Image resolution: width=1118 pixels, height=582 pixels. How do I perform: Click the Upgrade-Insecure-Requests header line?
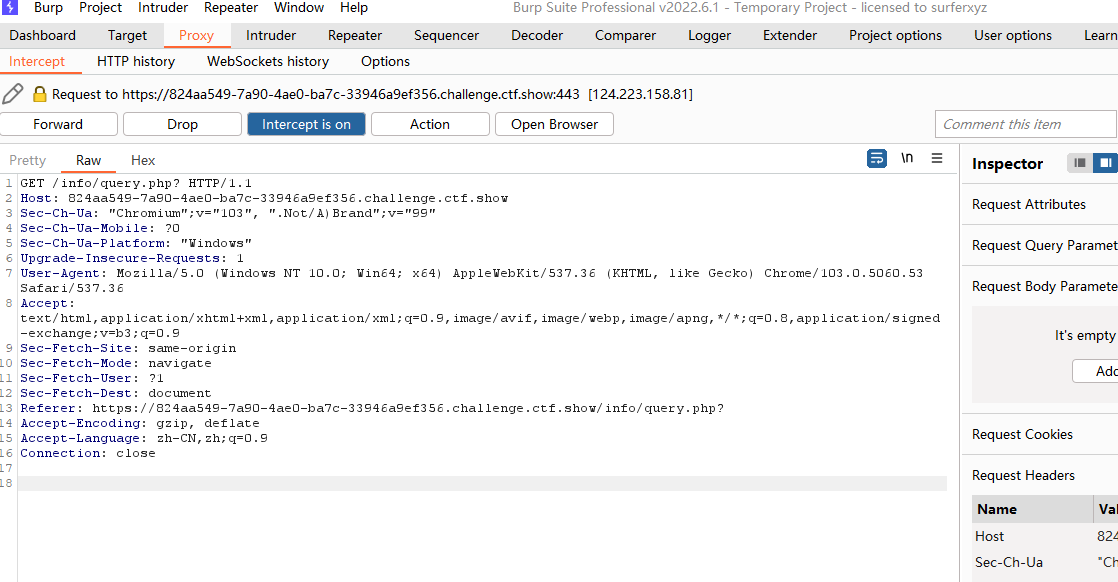coord(132,258)
